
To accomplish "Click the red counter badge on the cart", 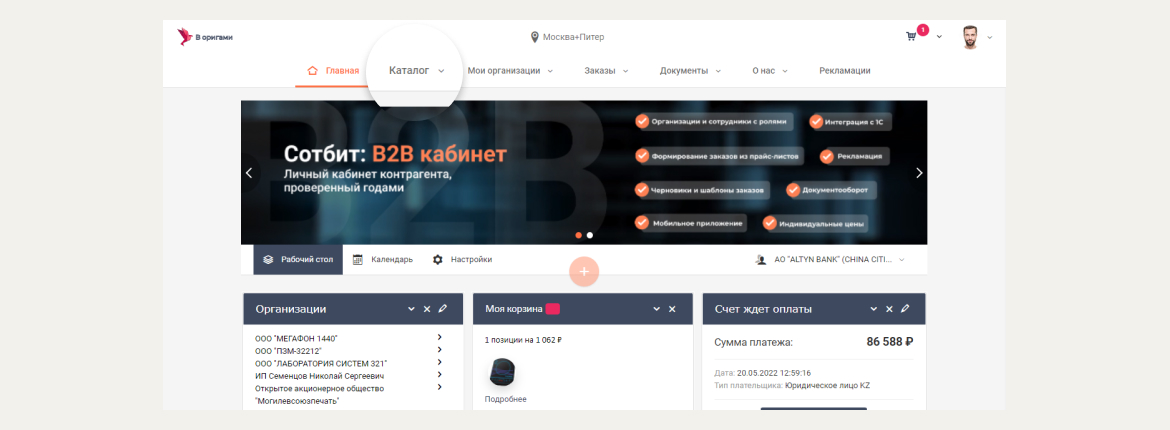I will pyautogui.click(x=923, y=30).
